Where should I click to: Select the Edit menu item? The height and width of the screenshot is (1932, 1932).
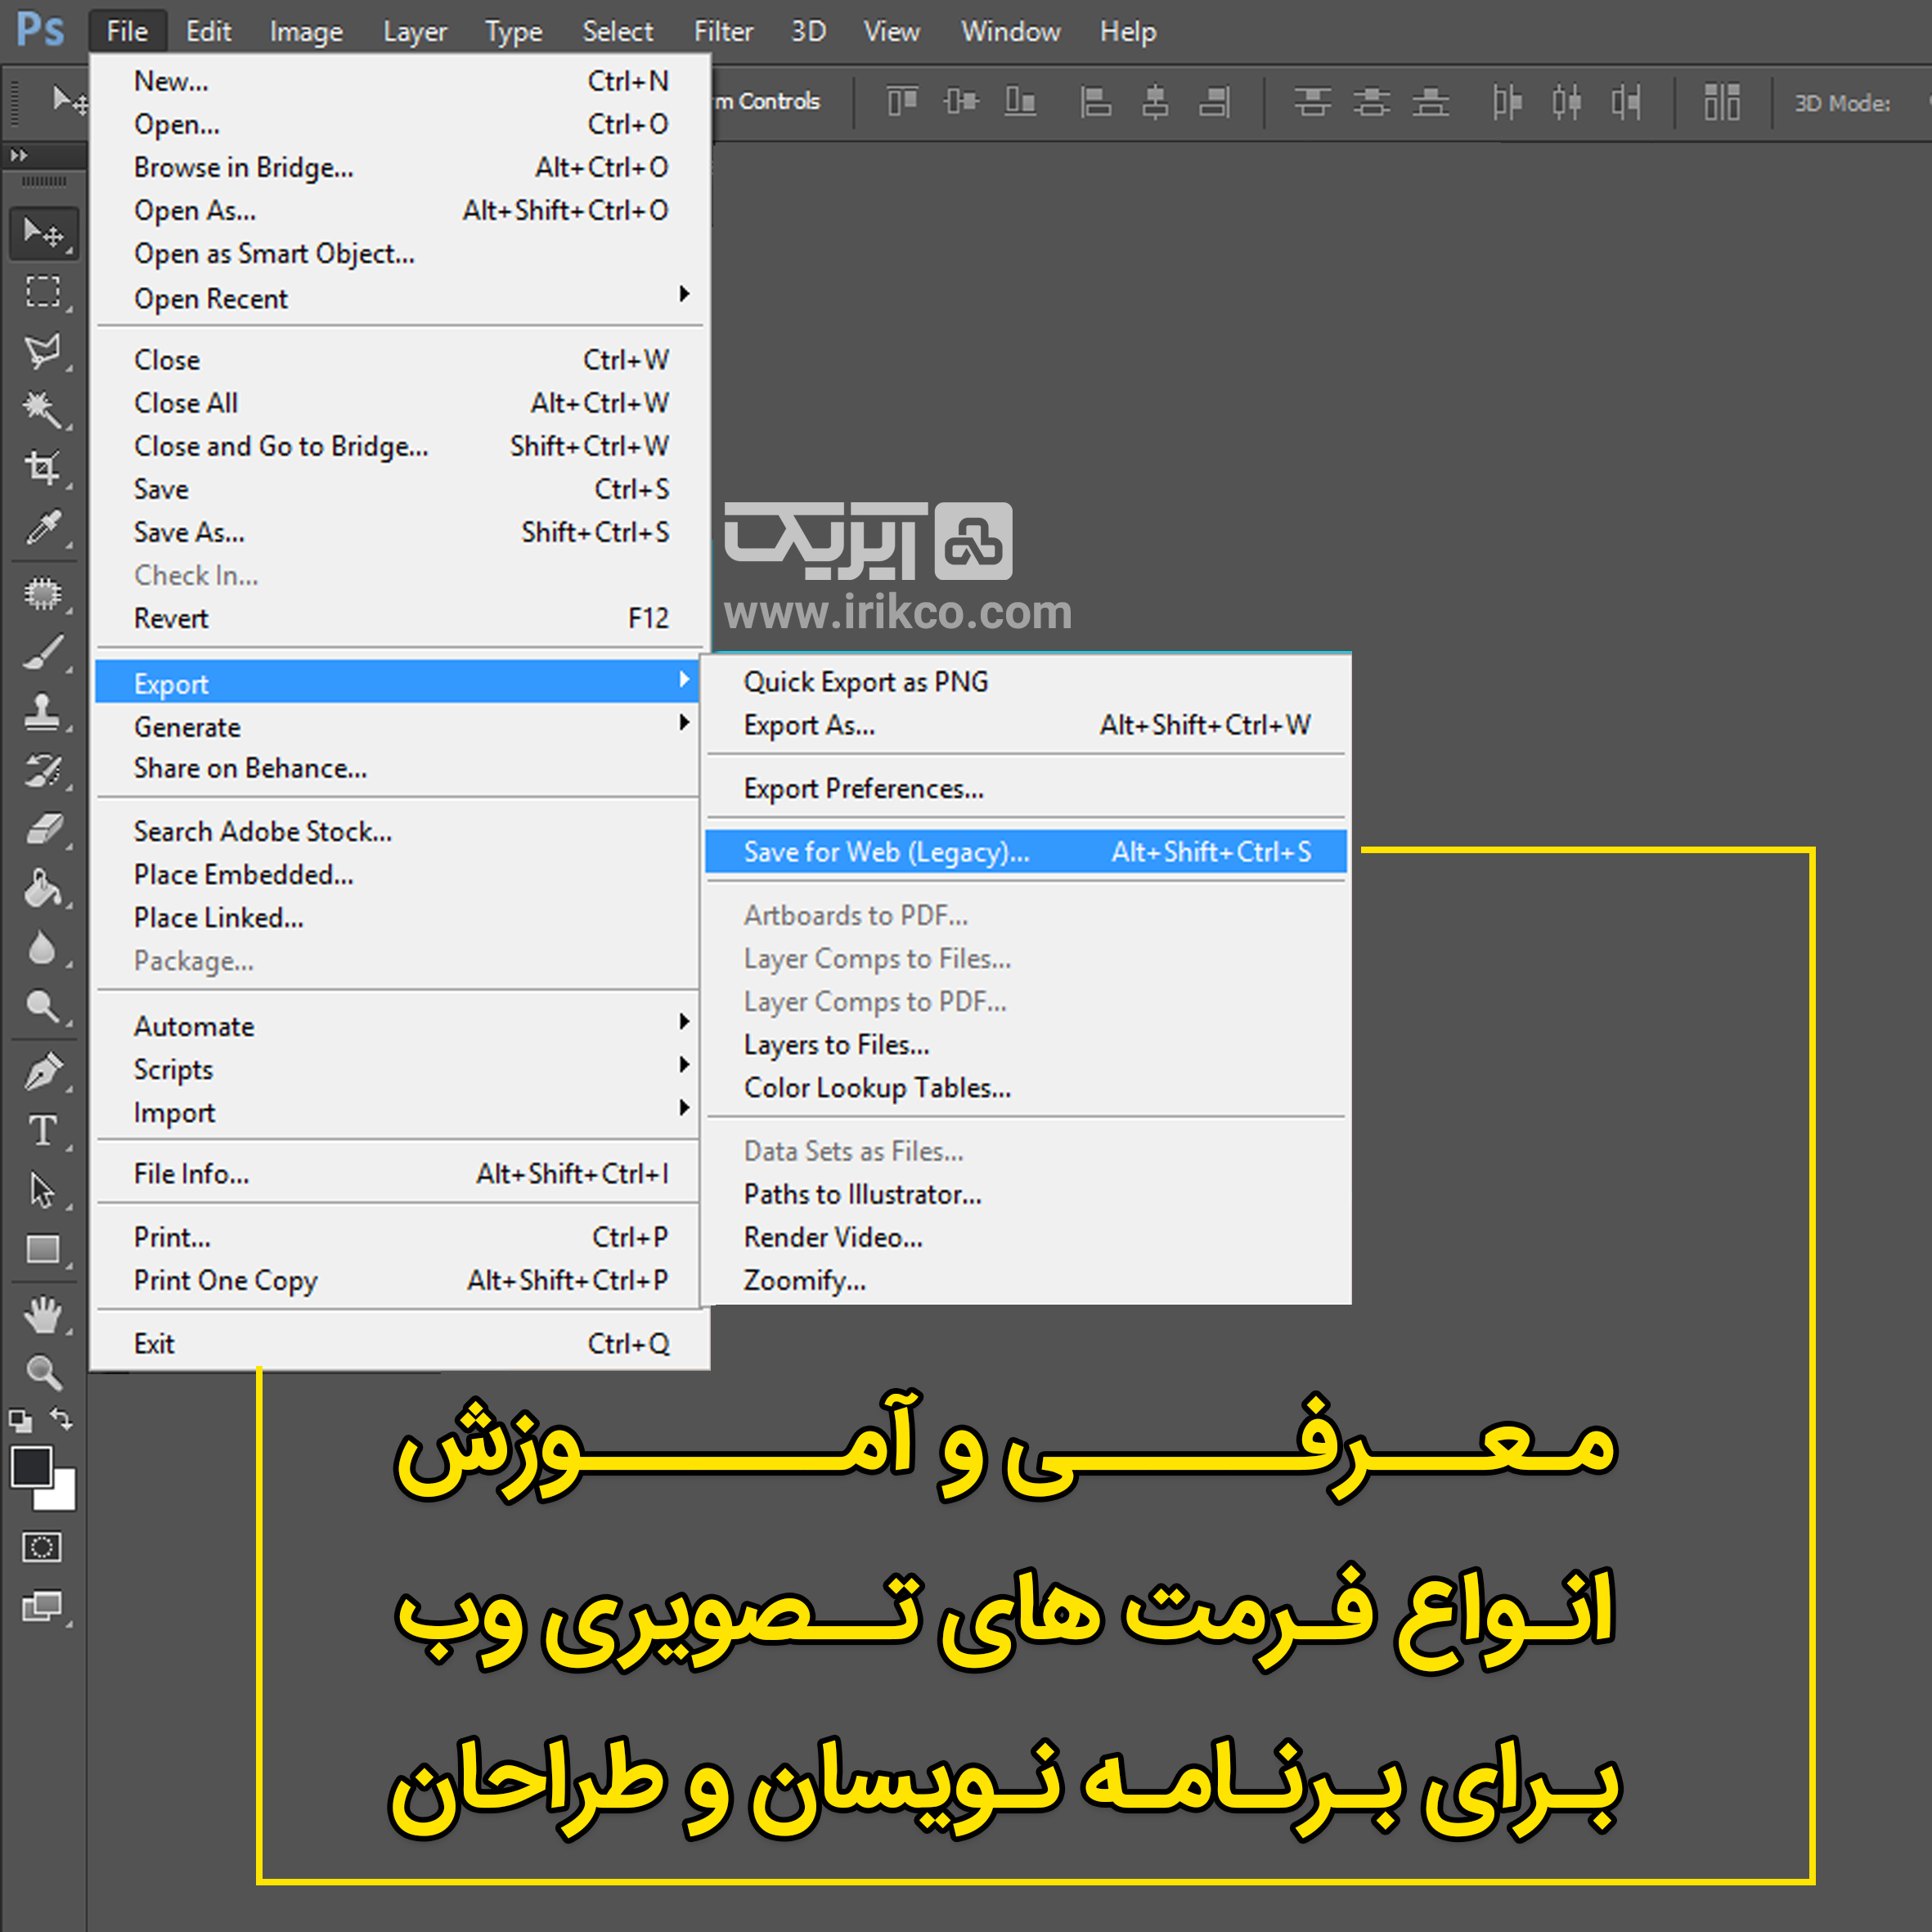[x=209, y=23]
